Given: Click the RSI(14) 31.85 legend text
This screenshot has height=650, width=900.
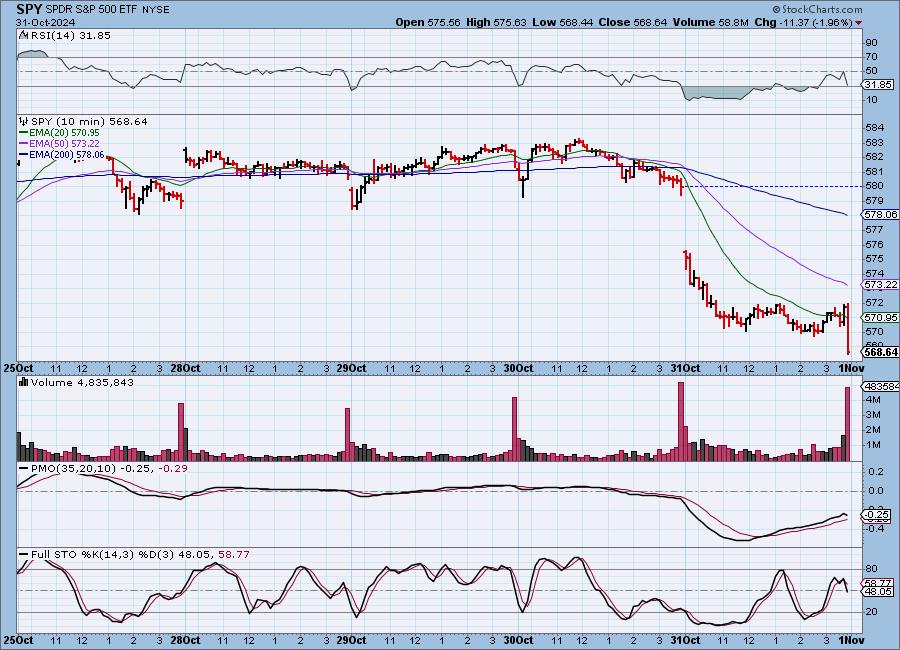Looking at the screenshot, I should click(71, 35).
